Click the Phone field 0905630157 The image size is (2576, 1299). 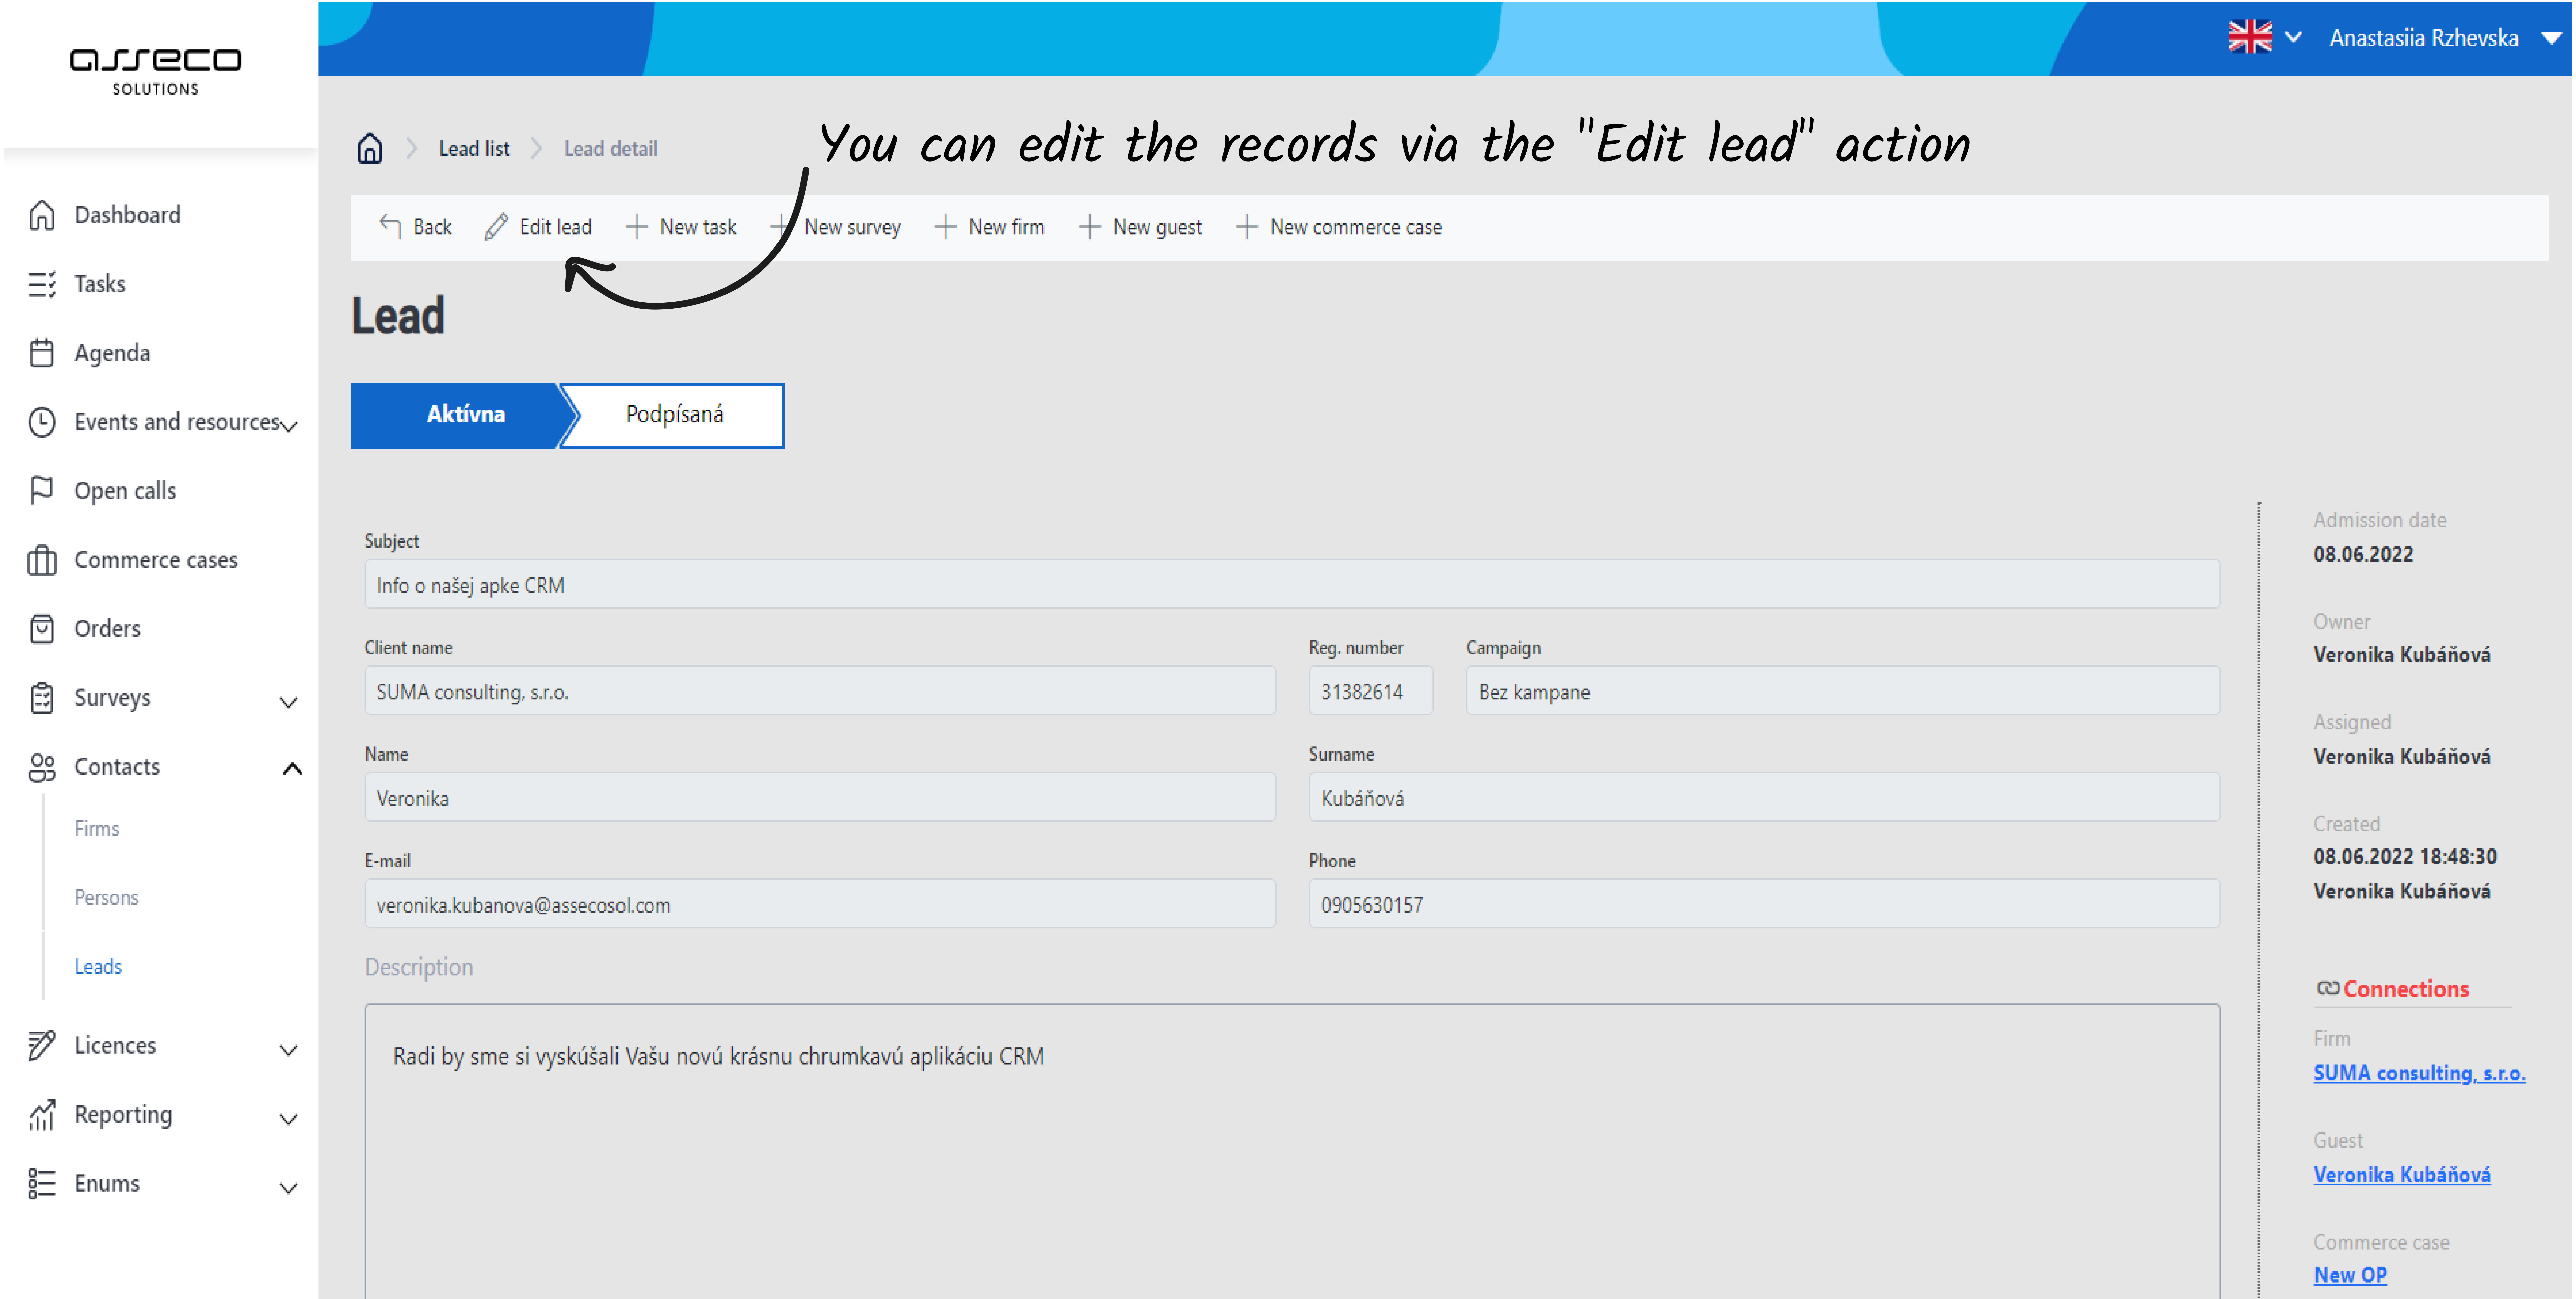(1764, 904)
